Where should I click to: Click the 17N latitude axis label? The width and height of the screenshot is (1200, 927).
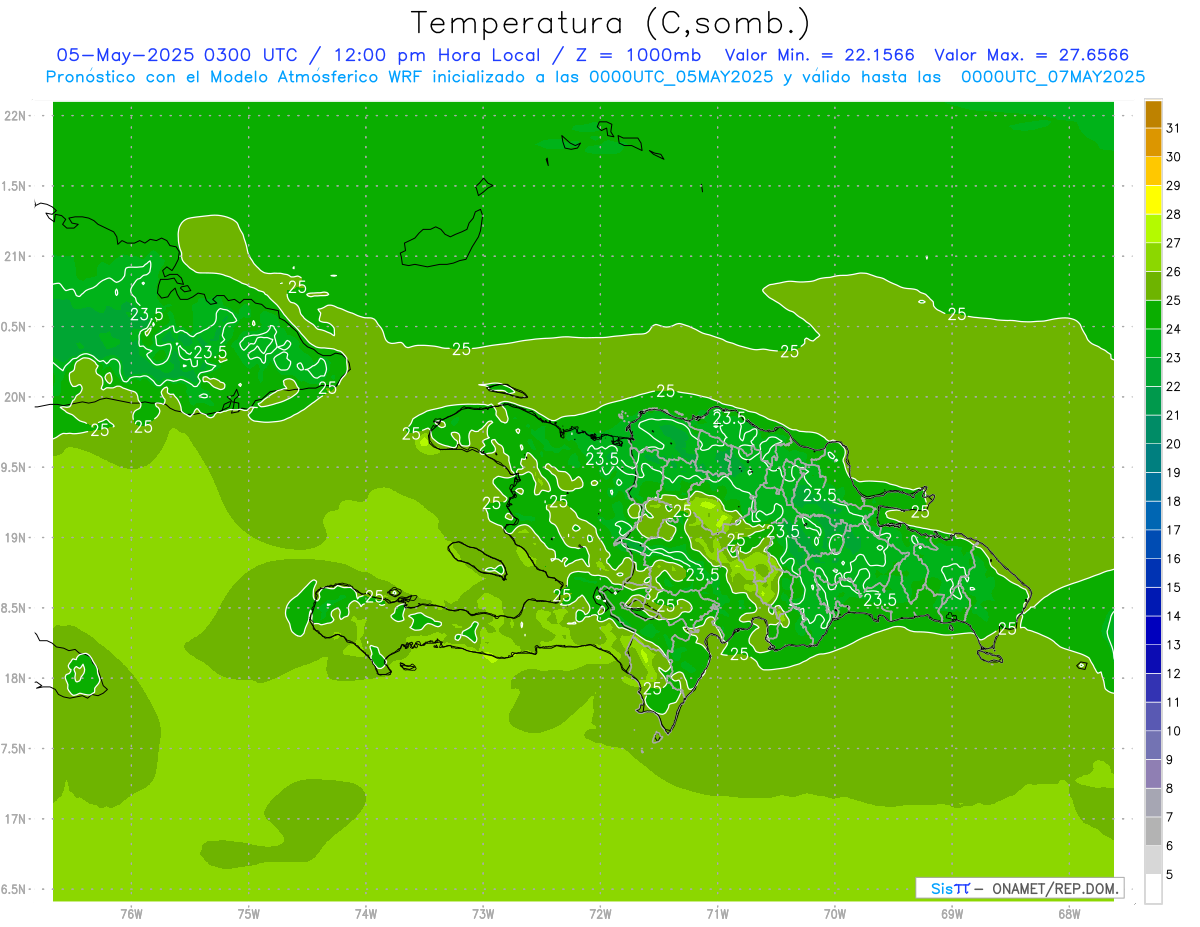(15, 819)
